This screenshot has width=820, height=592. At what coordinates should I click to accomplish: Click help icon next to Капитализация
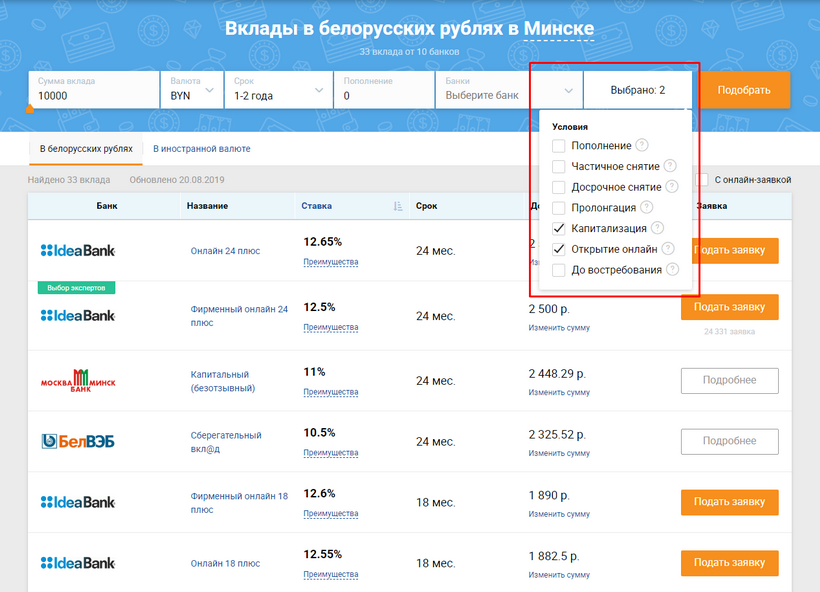point(657,228)
